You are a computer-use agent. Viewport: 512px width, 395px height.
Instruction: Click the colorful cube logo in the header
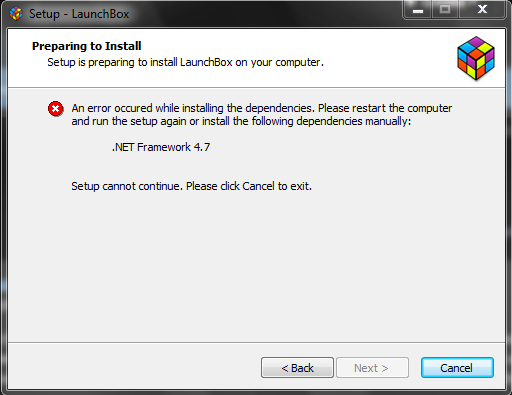(x=476, y=58)
